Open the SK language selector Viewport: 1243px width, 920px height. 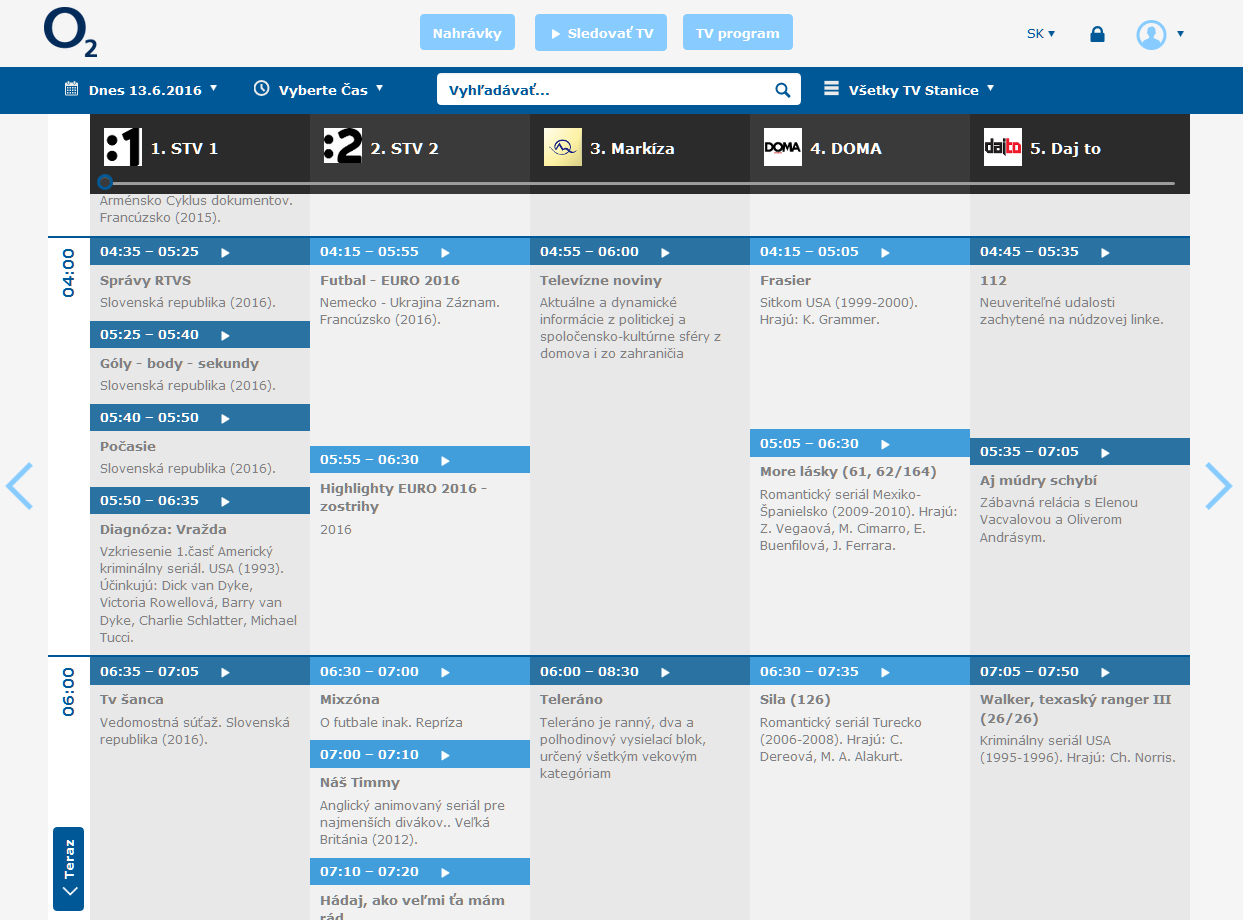[x=1040, y=34]
